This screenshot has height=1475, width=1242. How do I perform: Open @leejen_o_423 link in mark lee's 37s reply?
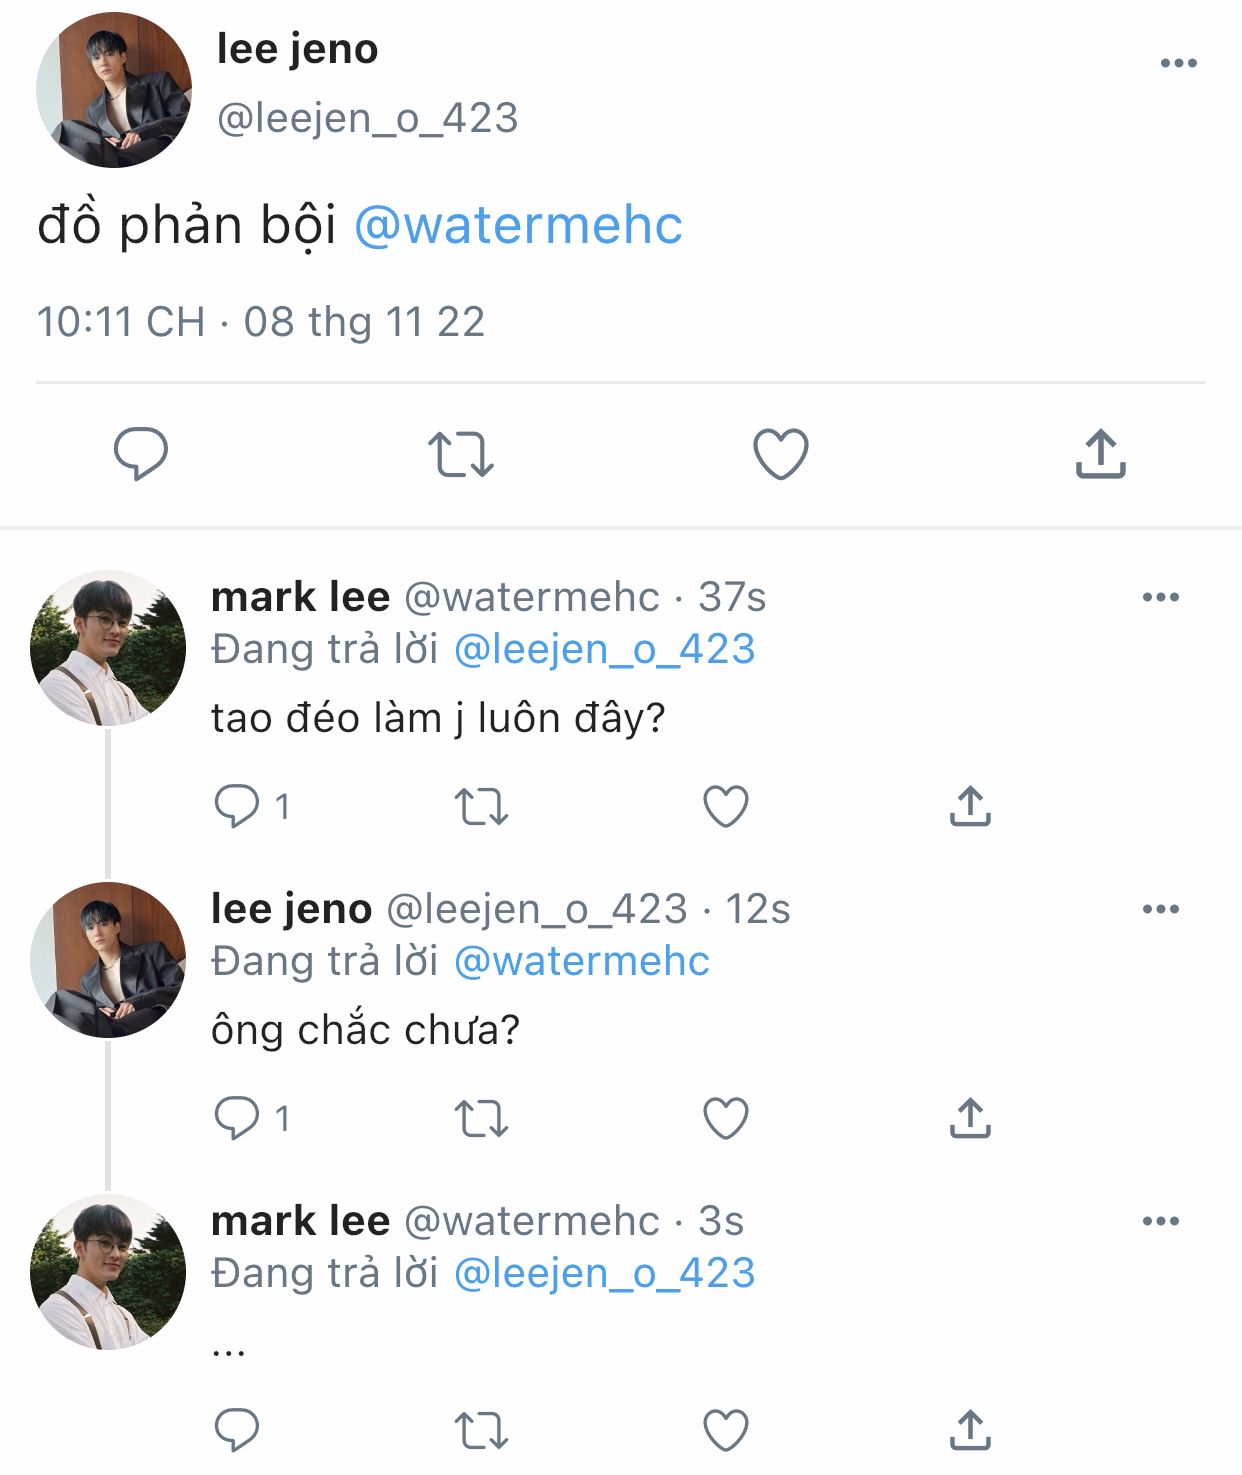click(x=604, y=649)
